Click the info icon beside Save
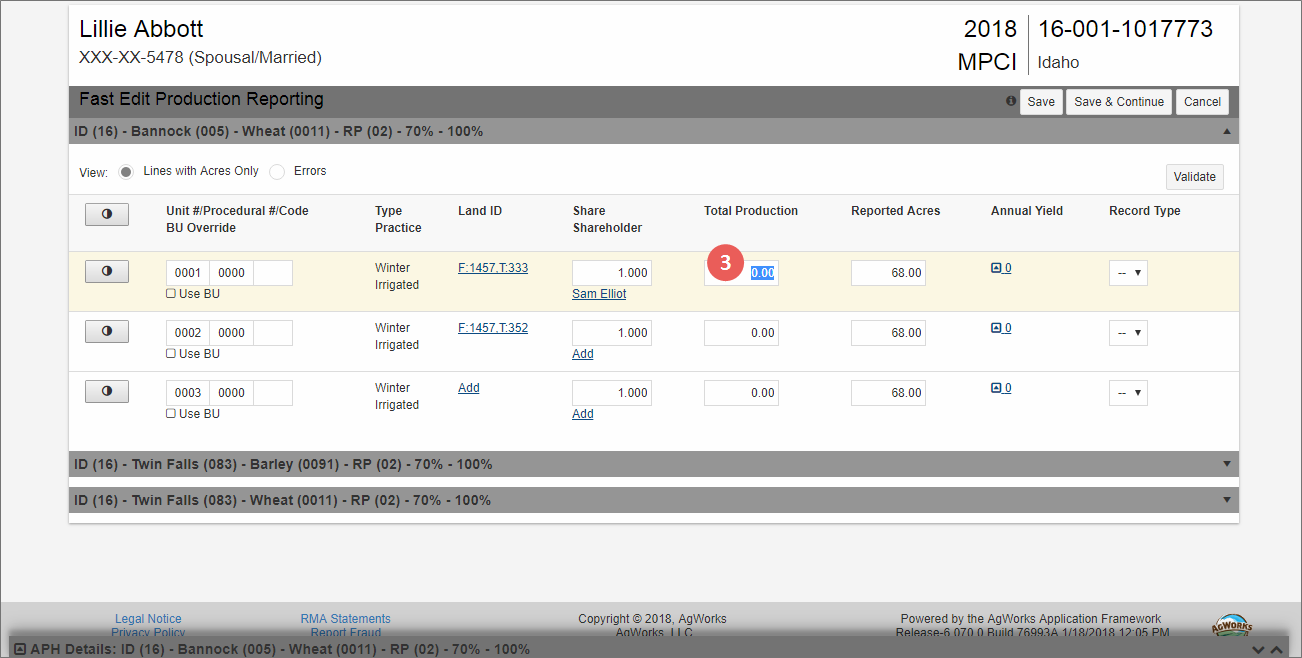 (1011, 102)
